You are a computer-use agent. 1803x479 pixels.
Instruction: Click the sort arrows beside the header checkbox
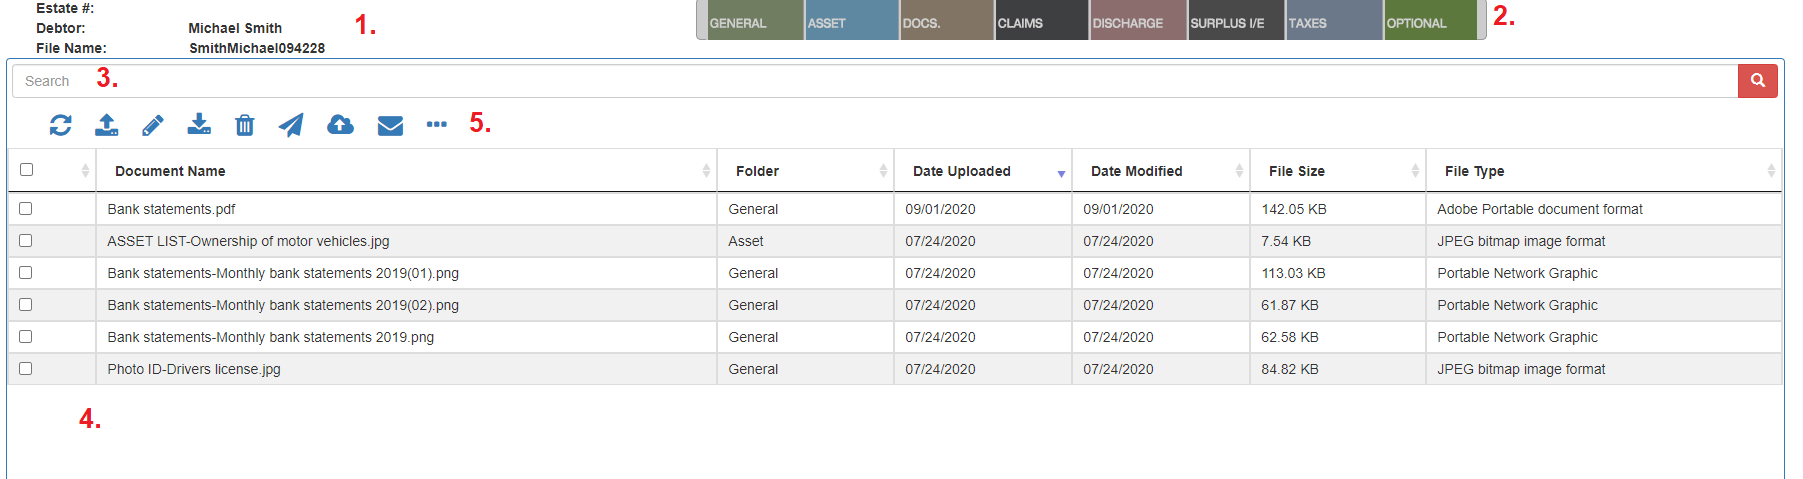tap(85, 171)
